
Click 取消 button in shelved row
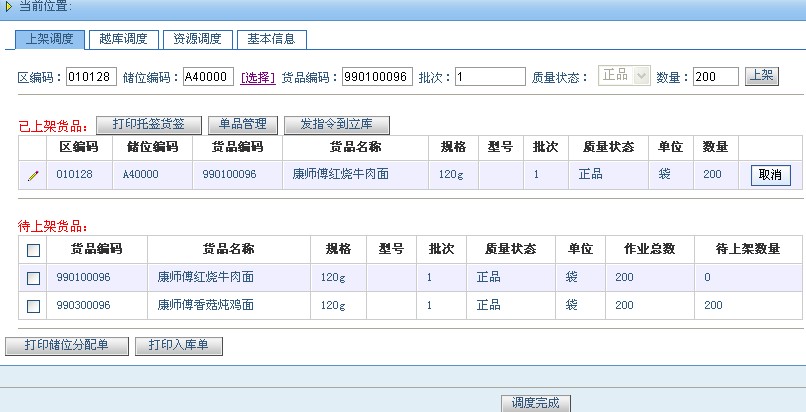click(771, 175)
